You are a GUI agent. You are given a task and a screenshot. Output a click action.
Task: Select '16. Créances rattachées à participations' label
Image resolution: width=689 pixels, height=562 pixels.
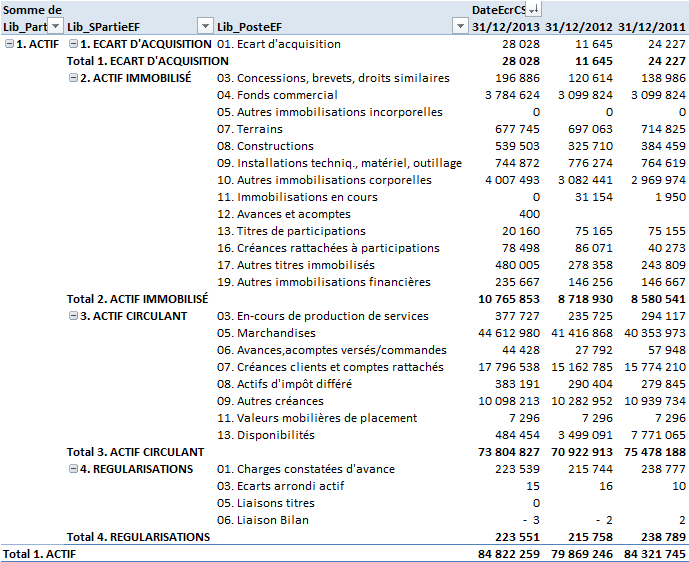328,248
